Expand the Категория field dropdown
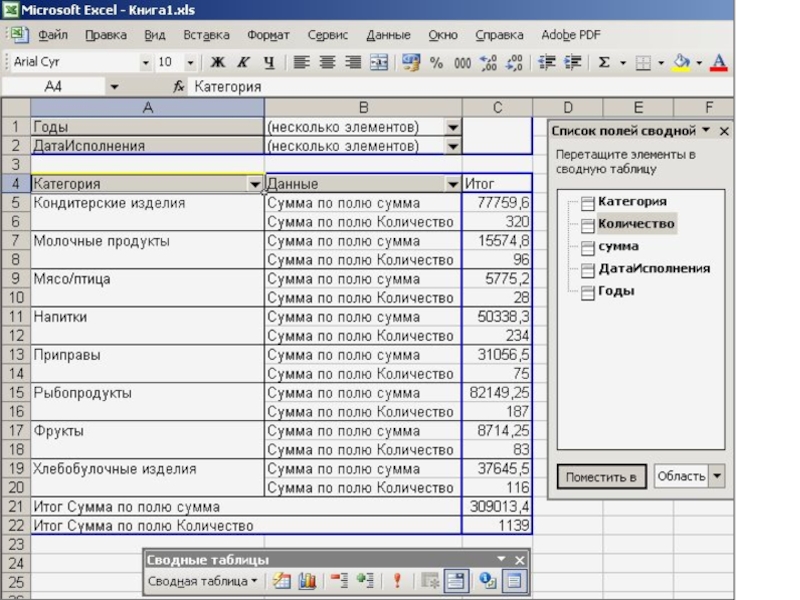Viewport: 800px width, 600px height. pyautogui.click(x=254, y=185)
